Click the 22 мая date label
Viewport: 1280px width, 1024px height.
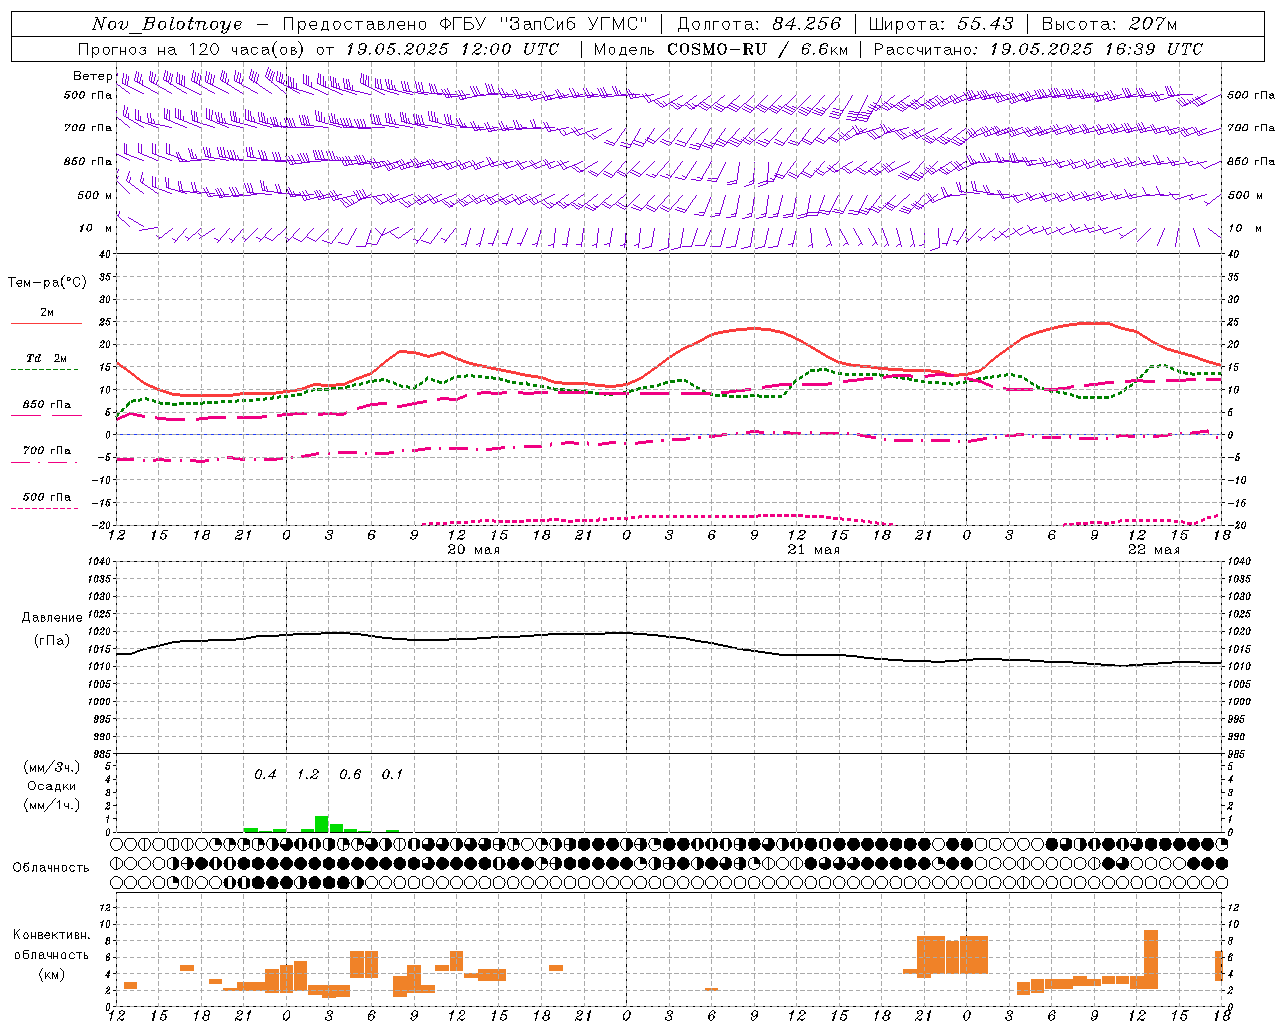pyautogui.click(x=1153, y=550)
